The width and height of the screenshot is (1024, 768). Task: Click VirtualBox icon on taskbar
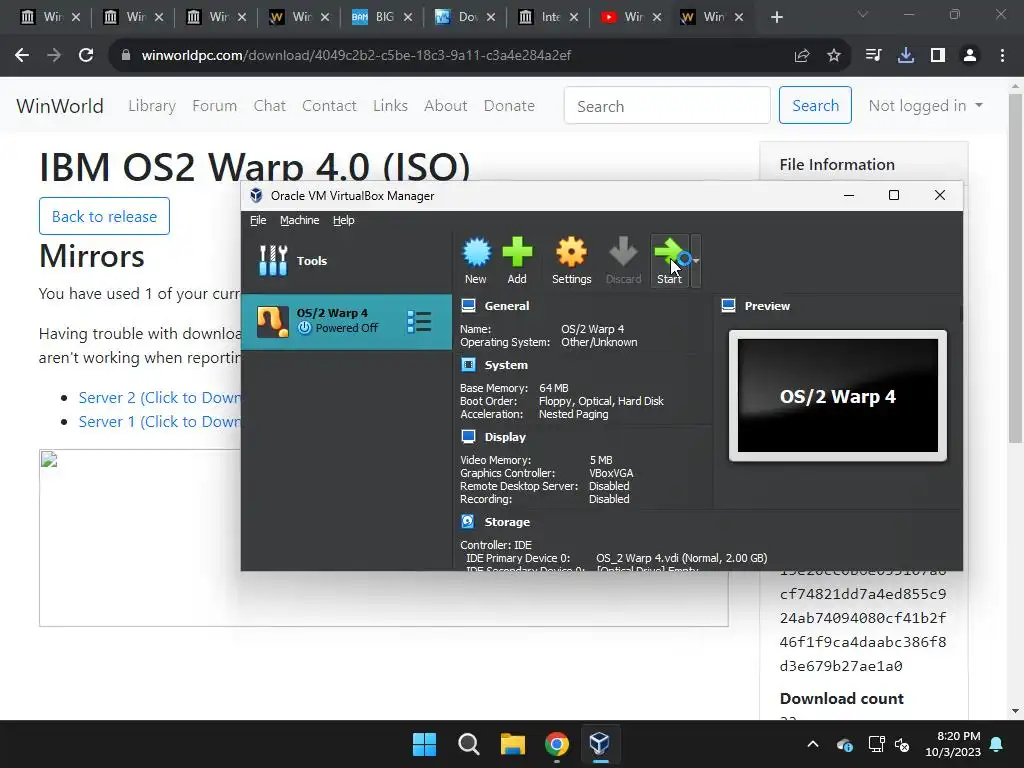pyautogui.click(x=600, y=744)
